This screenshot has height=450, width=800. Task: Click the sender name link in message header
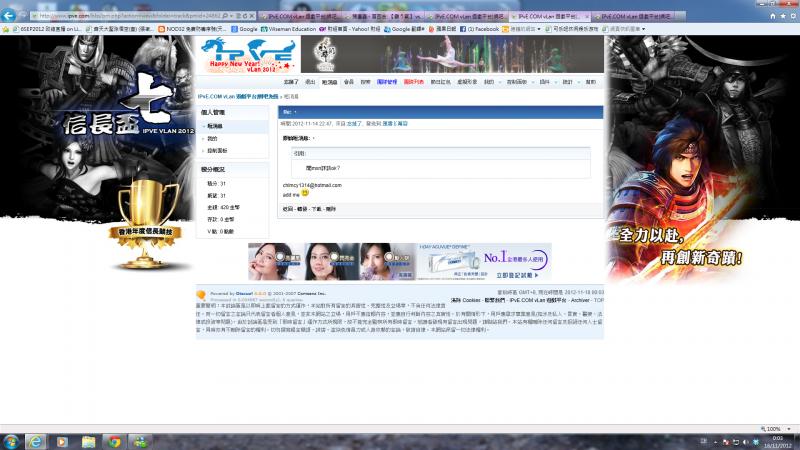click(x=354, y=123)
